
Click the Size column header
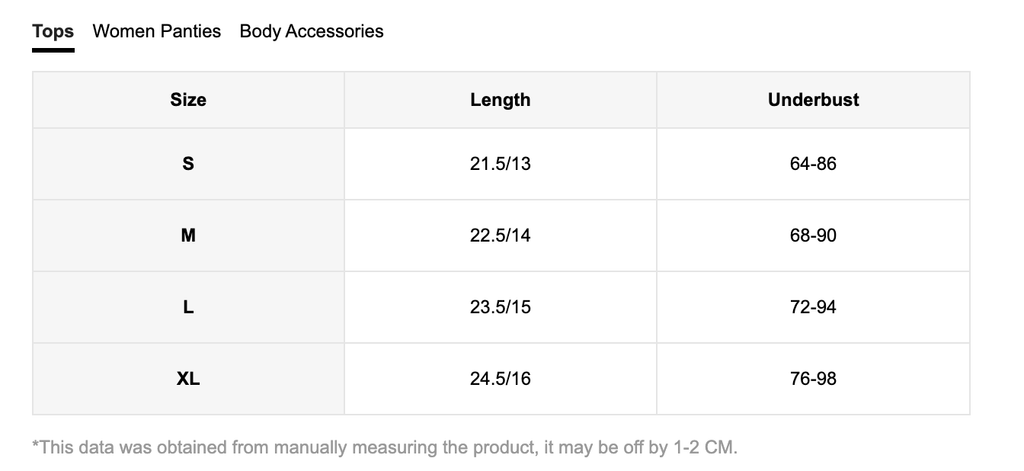tap(188, 100)
